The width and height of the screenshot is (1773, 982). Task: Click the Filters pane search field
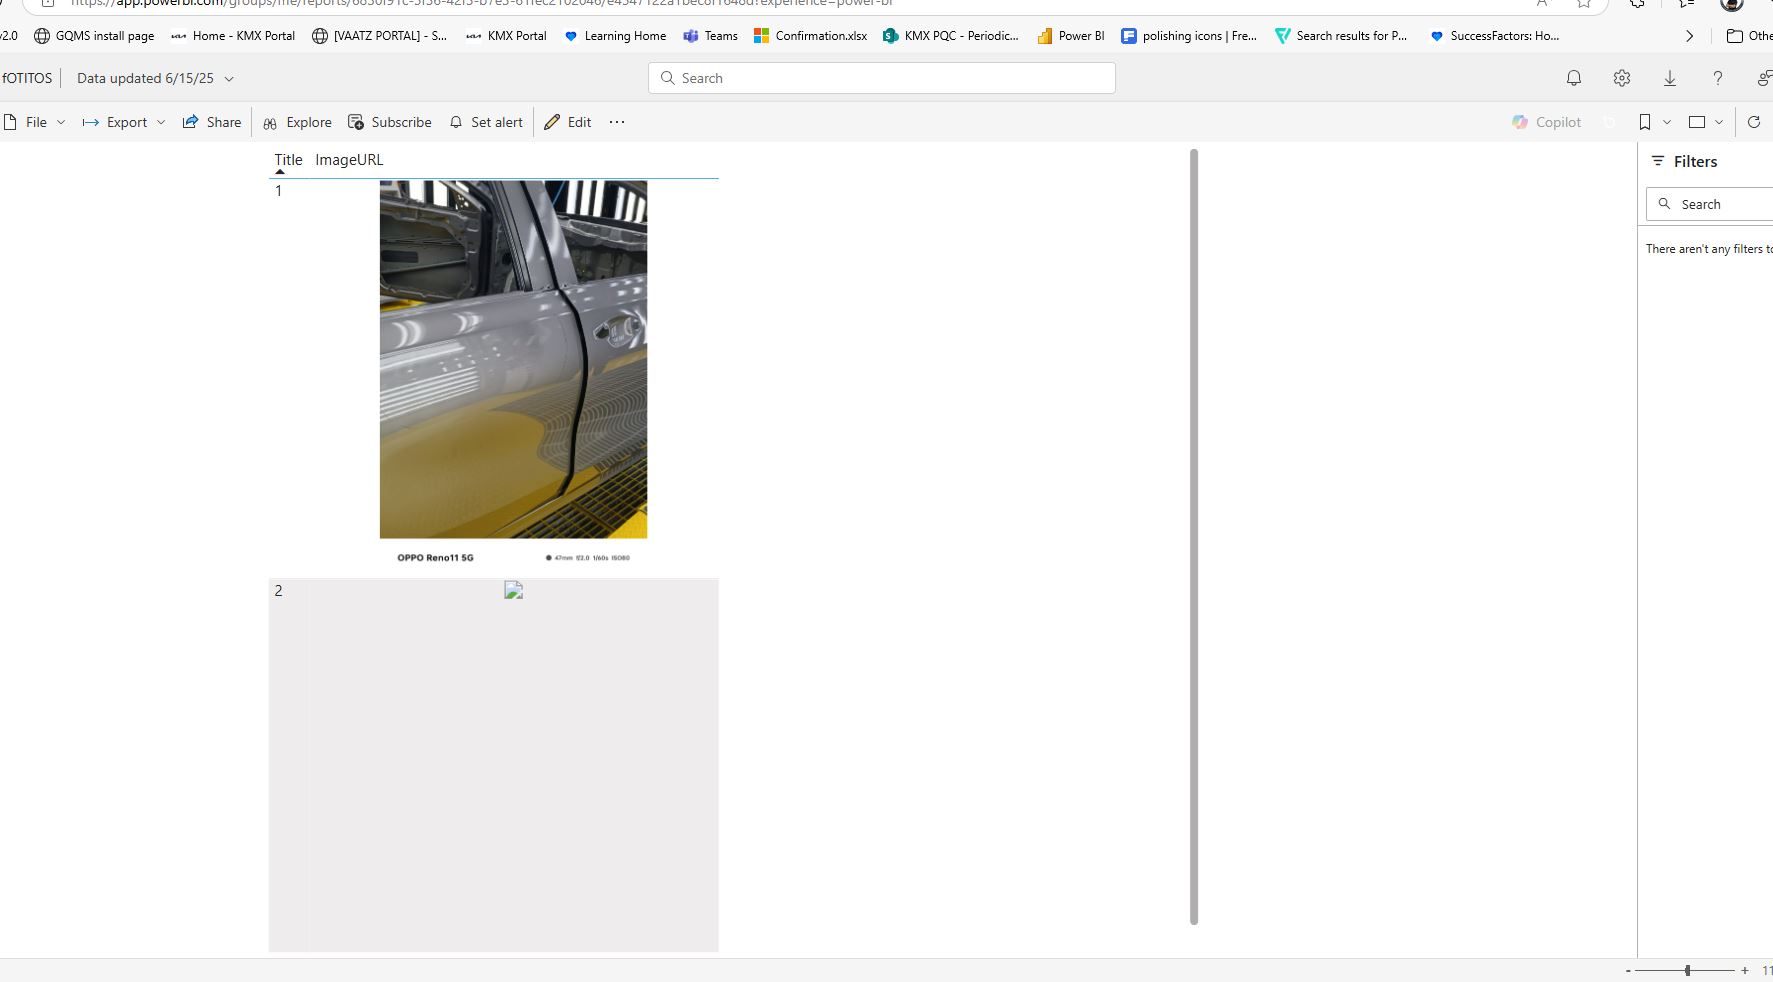coord(1709,204)
